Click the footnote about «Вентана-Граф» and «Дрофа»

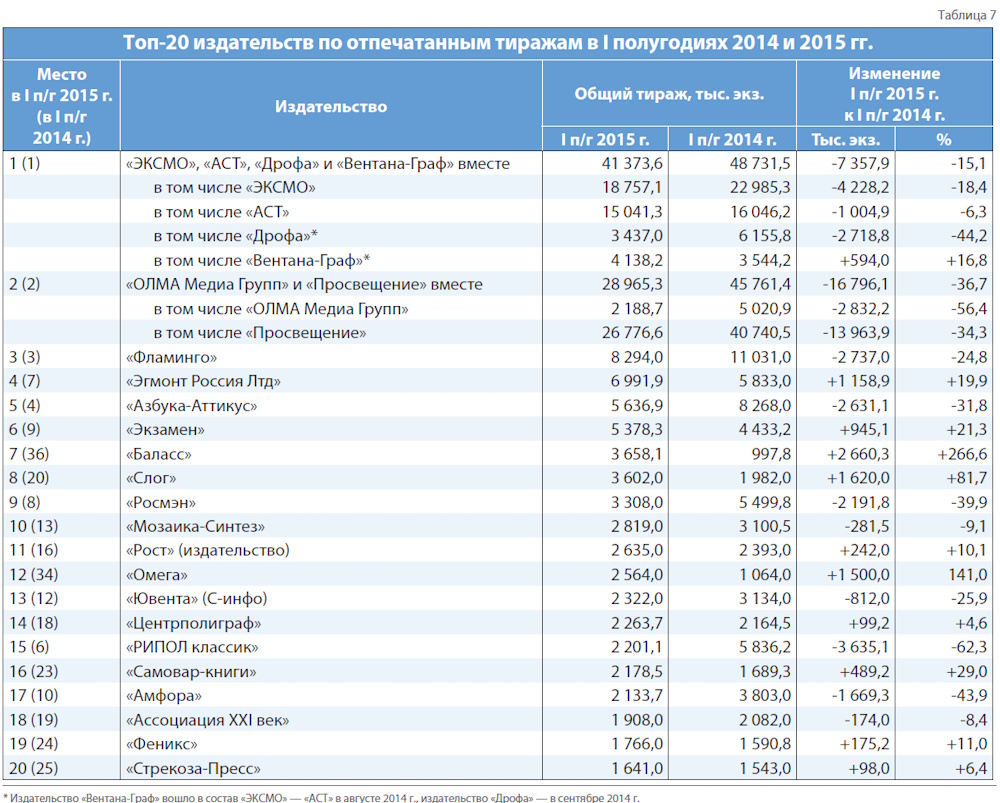(321, 797)
